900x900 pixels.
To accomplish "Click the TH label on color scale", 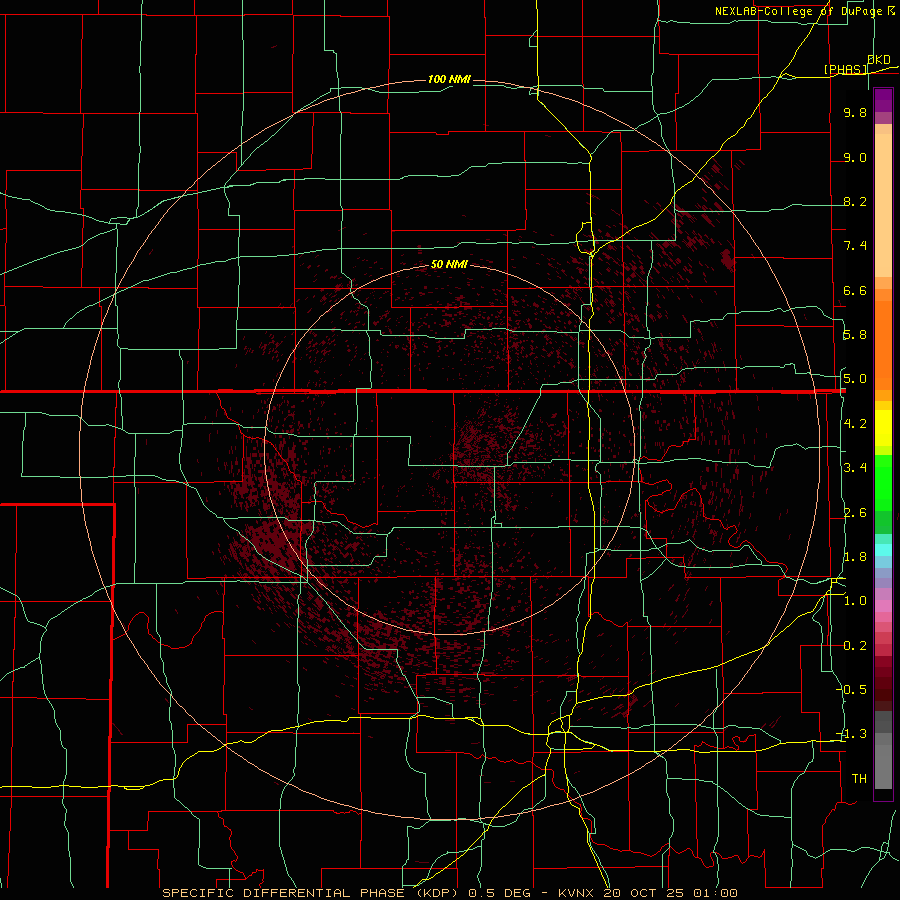I will point(859,779).
